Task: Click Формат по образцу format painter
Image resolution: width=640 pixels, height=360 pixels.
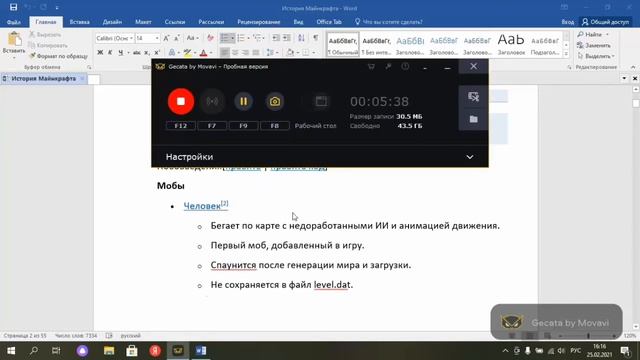Action: 59,56
